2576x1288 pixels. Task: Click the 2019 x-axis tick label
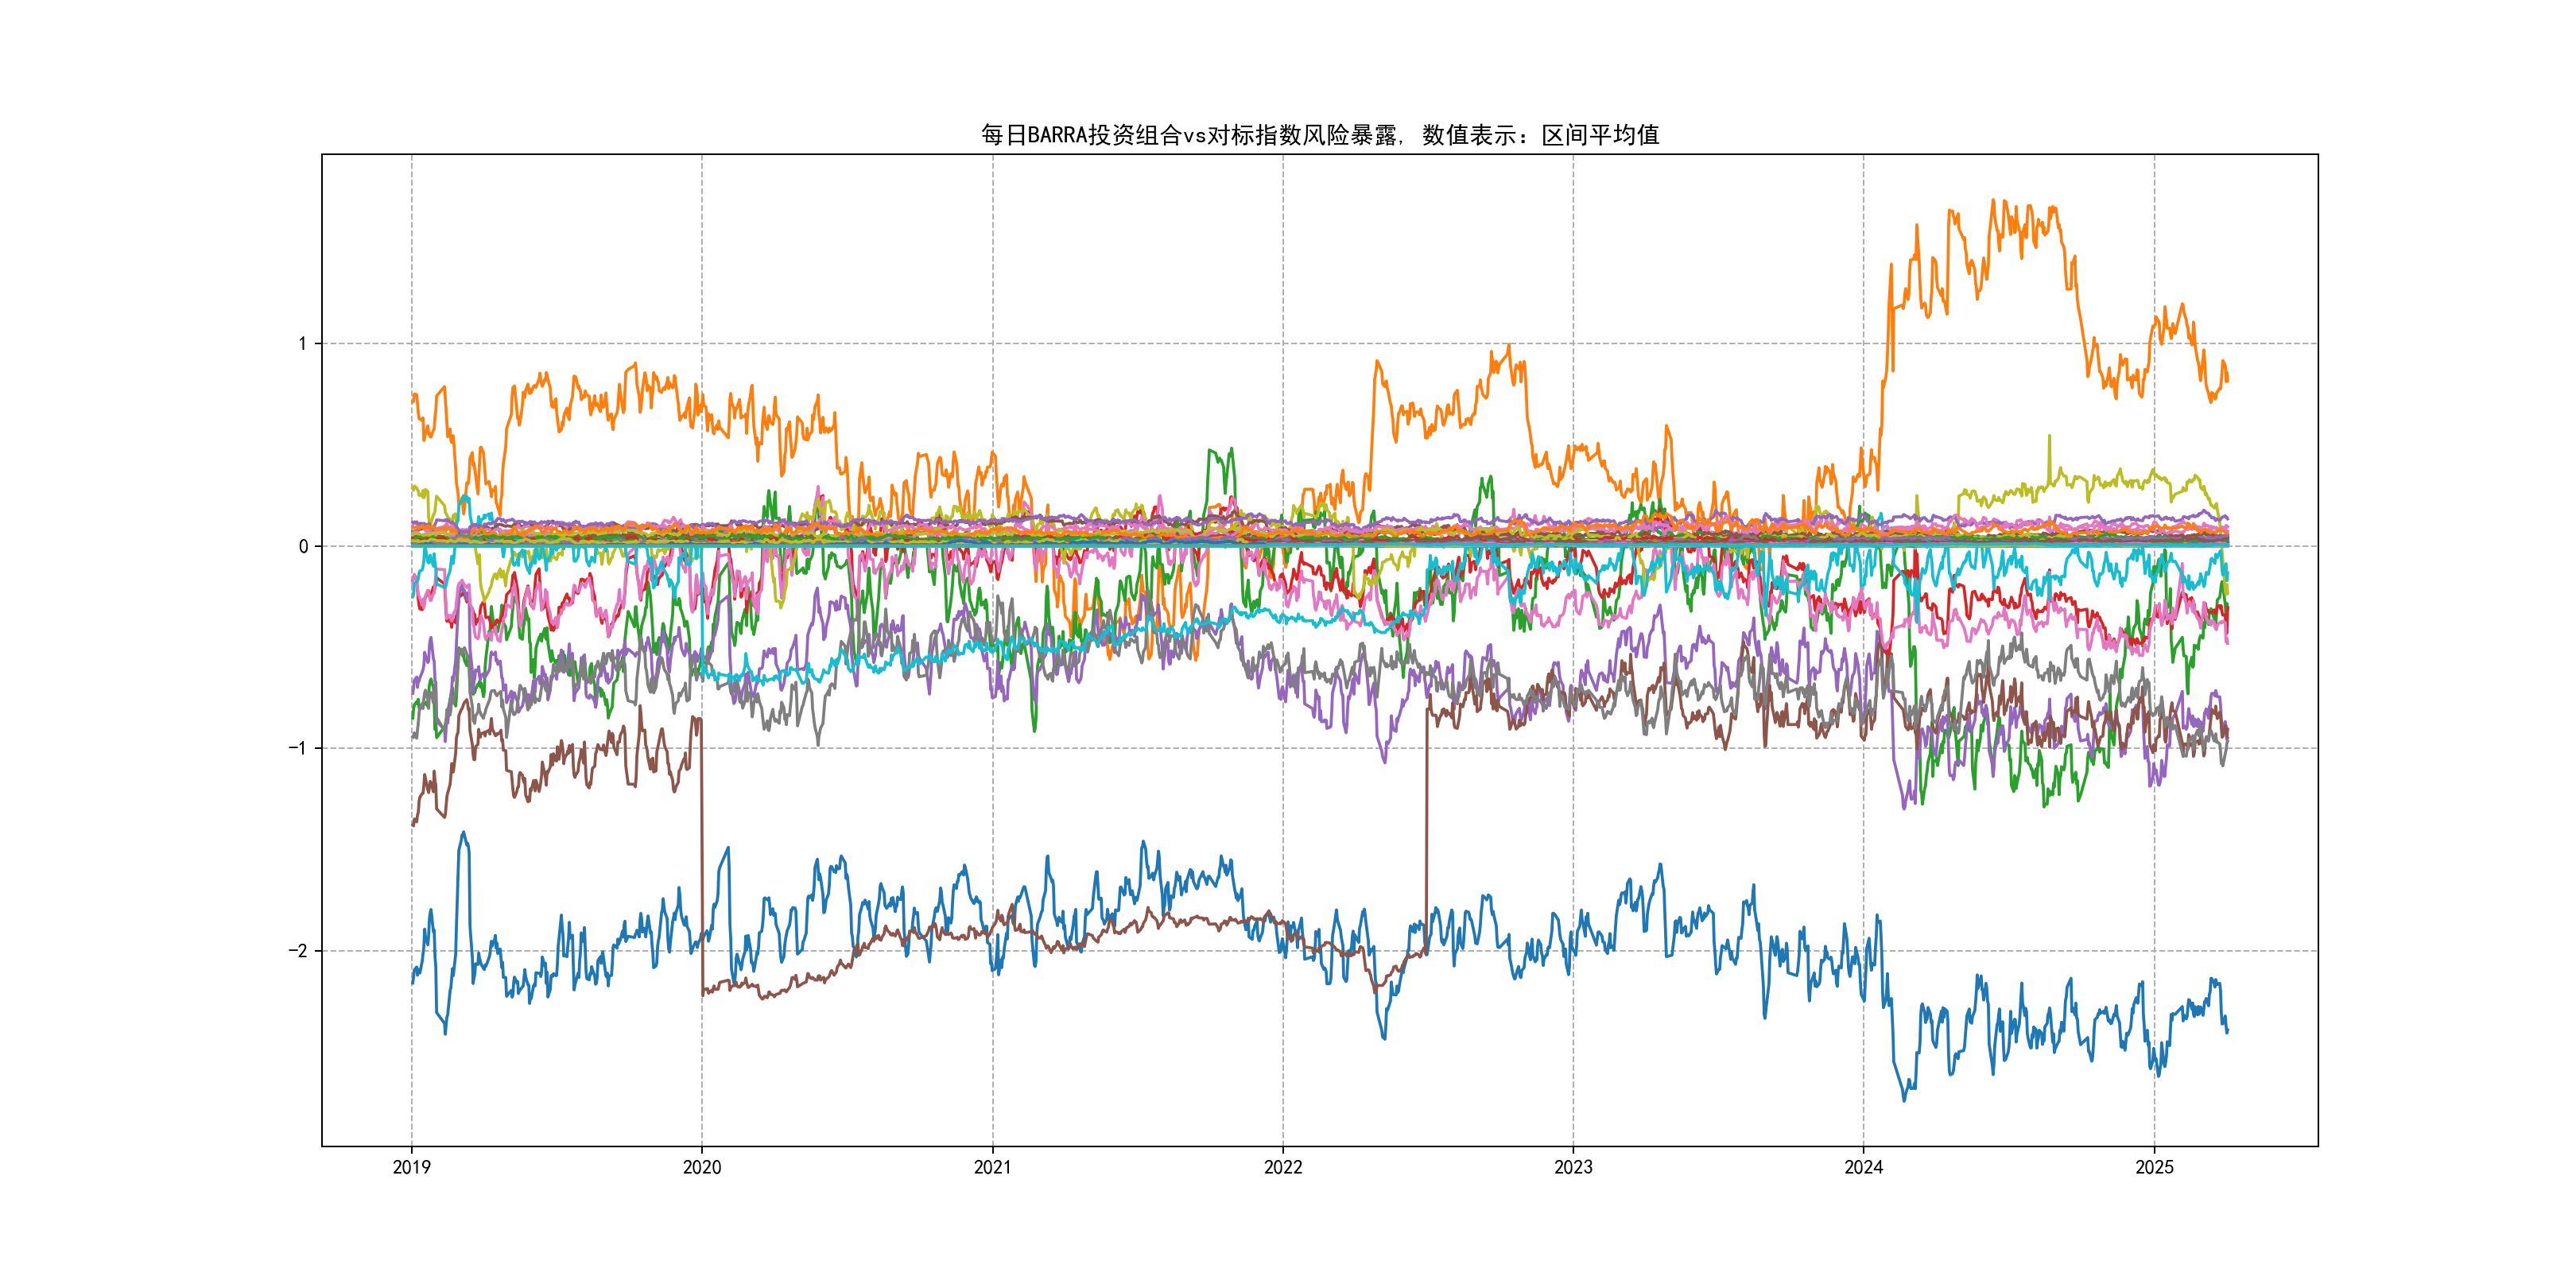point(411,1167)
